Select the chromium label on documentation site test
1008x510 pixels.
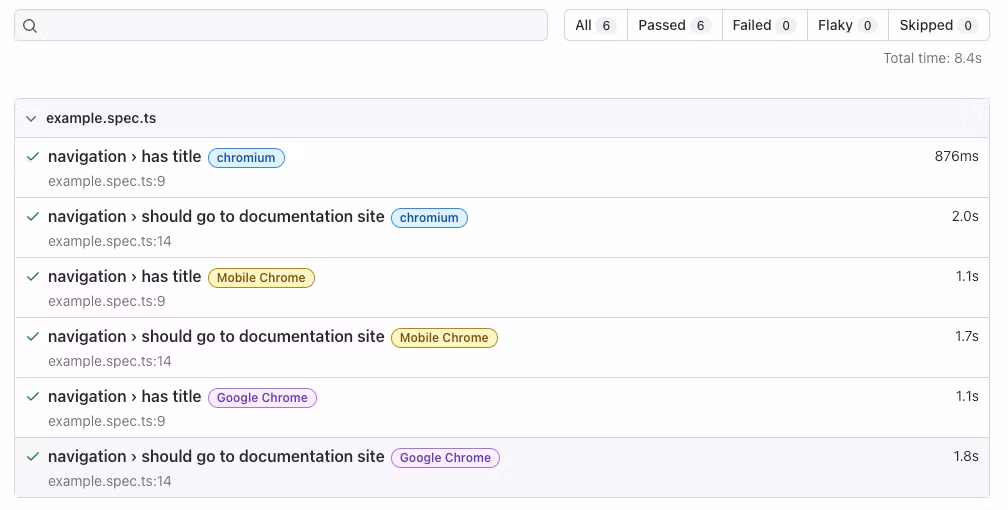click(429, 217)
